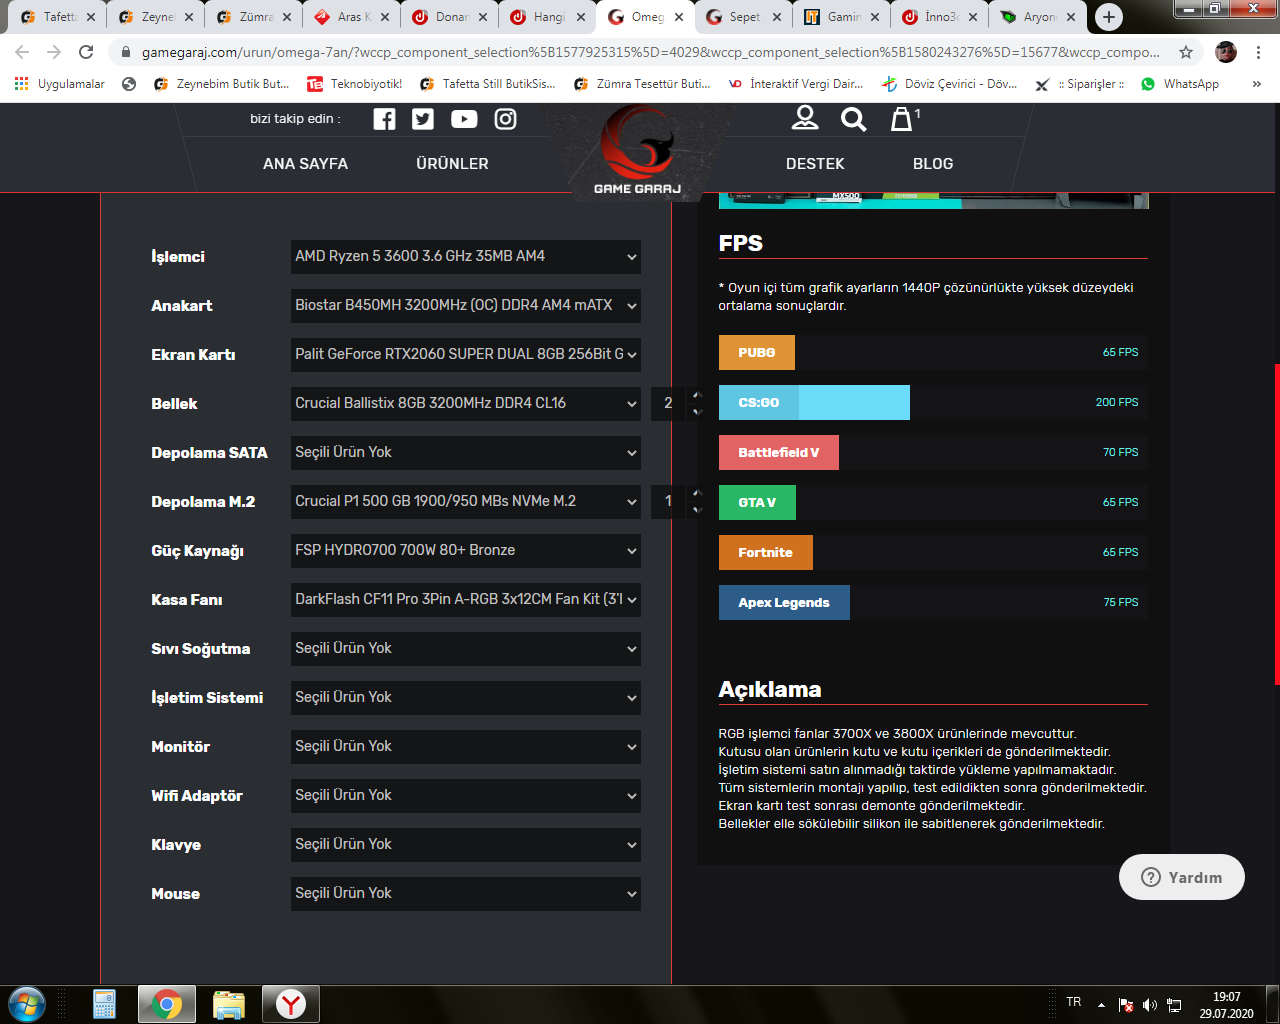Image resolution: width=1280 pixels, height=1024 pixels.
Task: Open the İnteraktif Vergi Dairesi bookmark
Action: [796, 84]
